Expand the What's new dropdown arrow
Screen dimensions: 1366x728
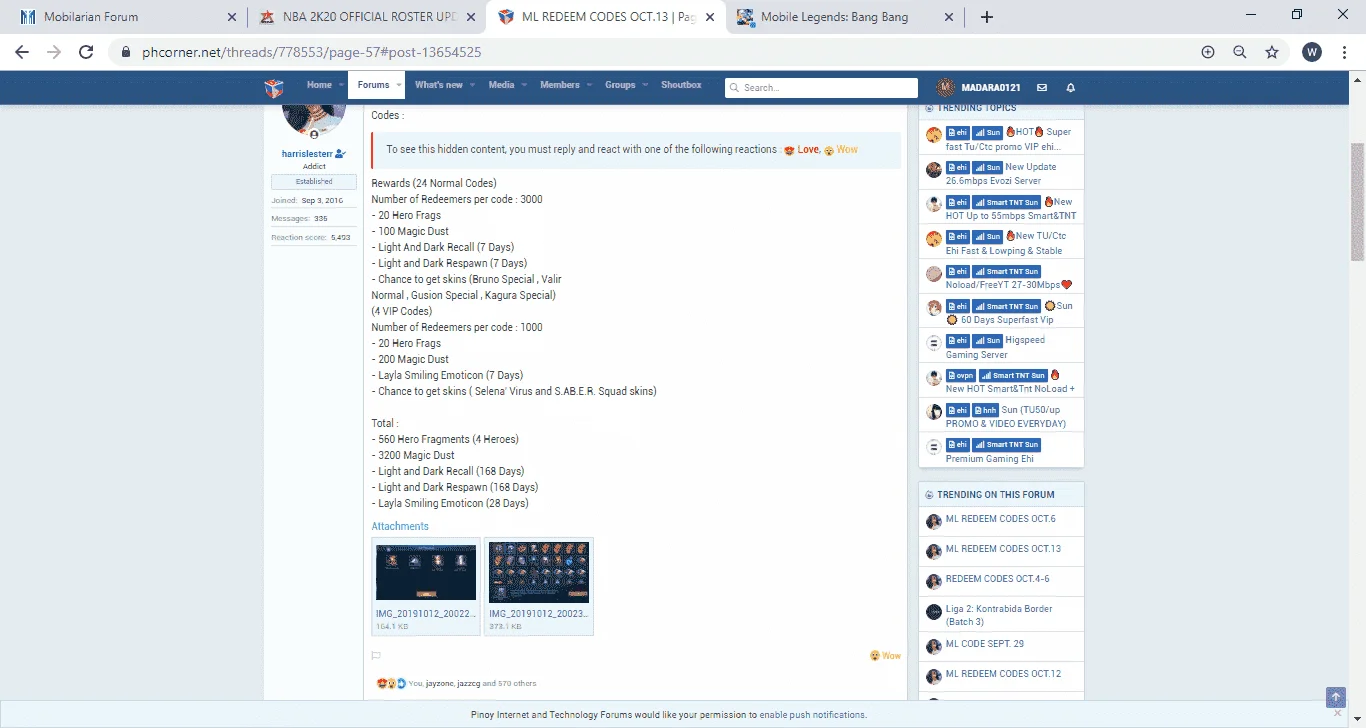[x=472, y=86]
